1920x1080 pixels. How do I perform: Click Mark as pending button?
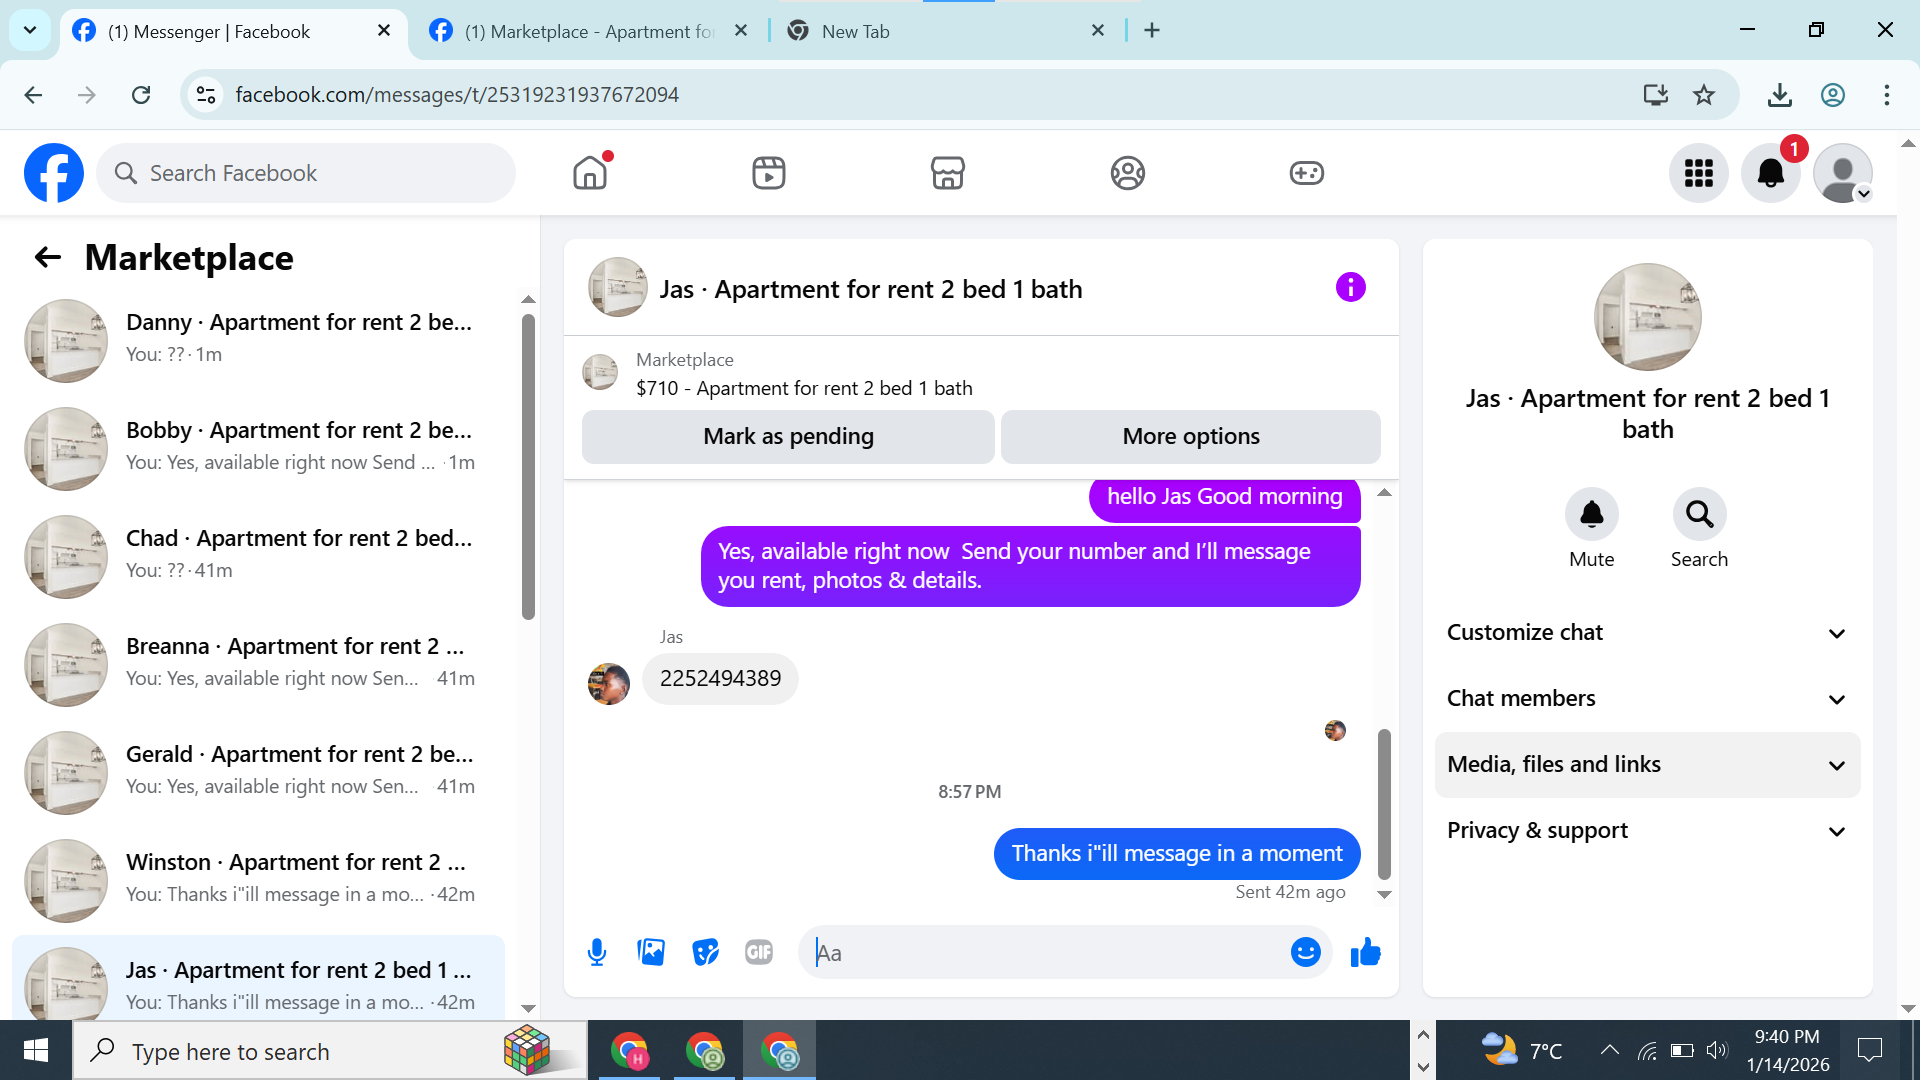tap(788, 437)
